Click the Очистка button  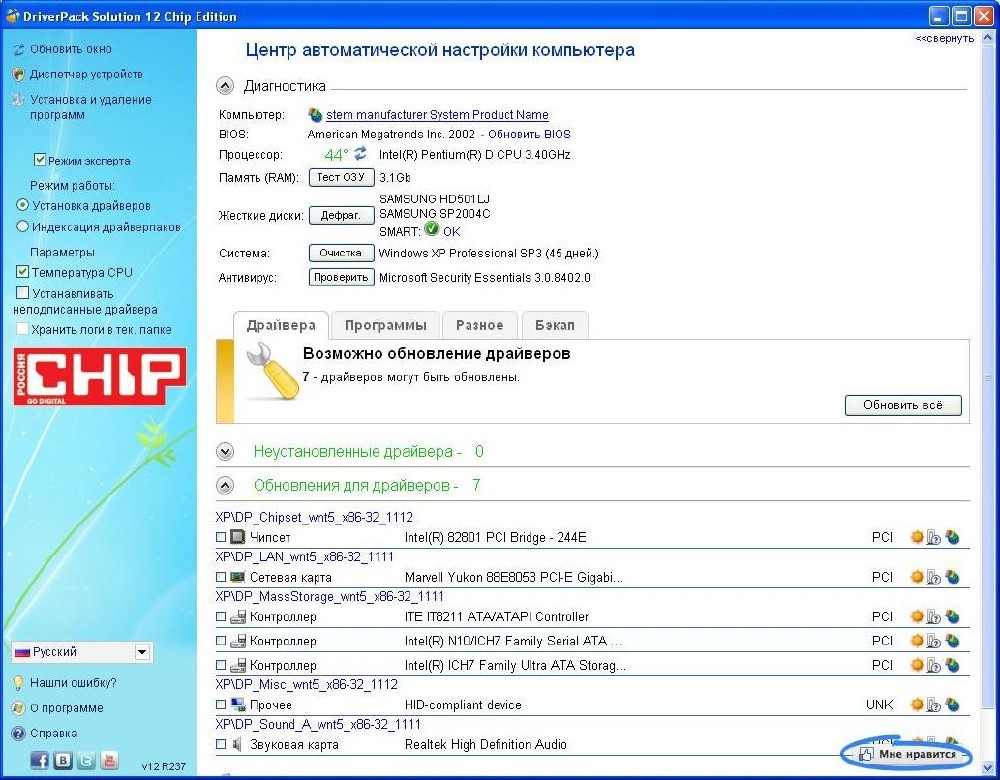coord(341,253)
